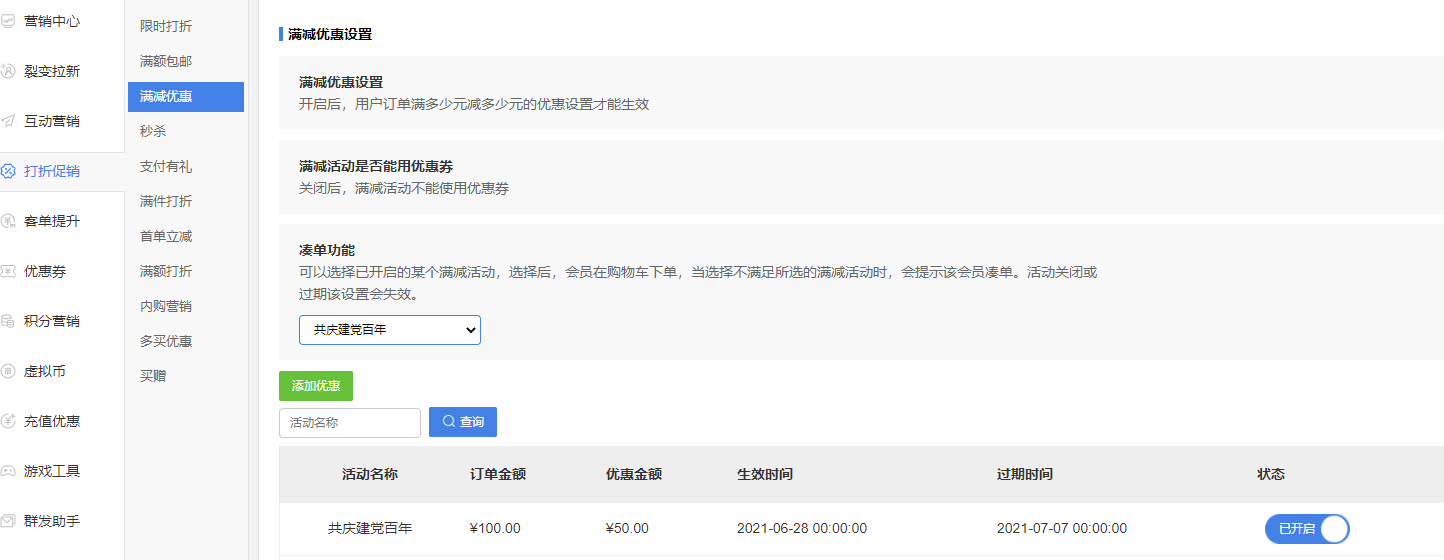This screenshot has width=1444, height=560.
Task: Click the 凑单功能 heading
Action: (x=327, y=250)
